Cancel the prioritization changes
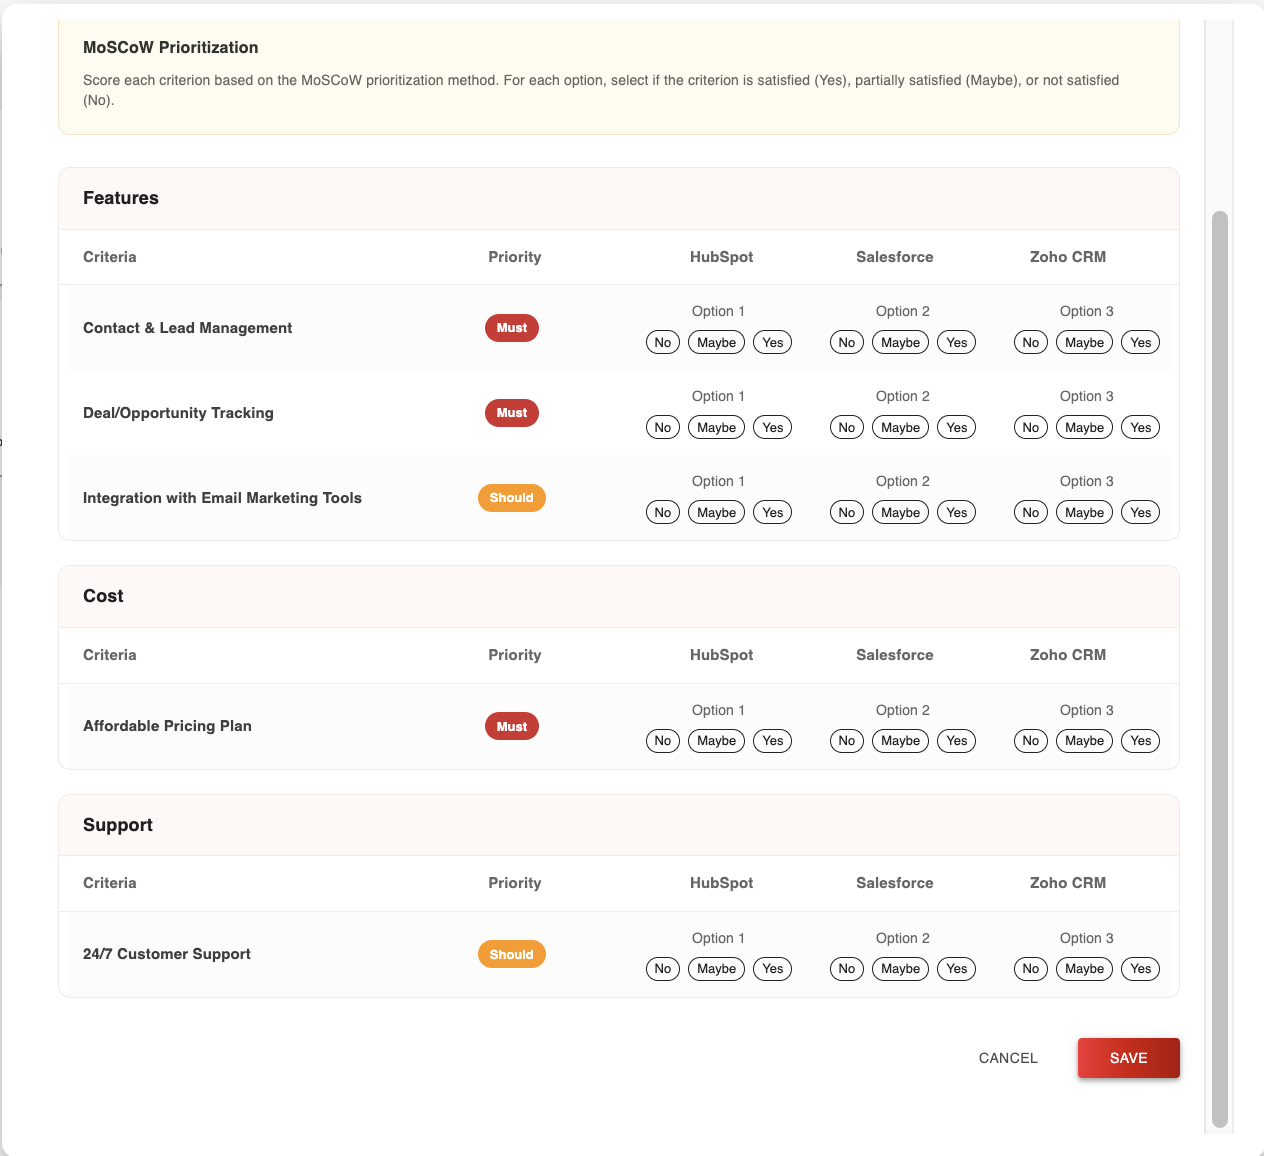 1008,1058
